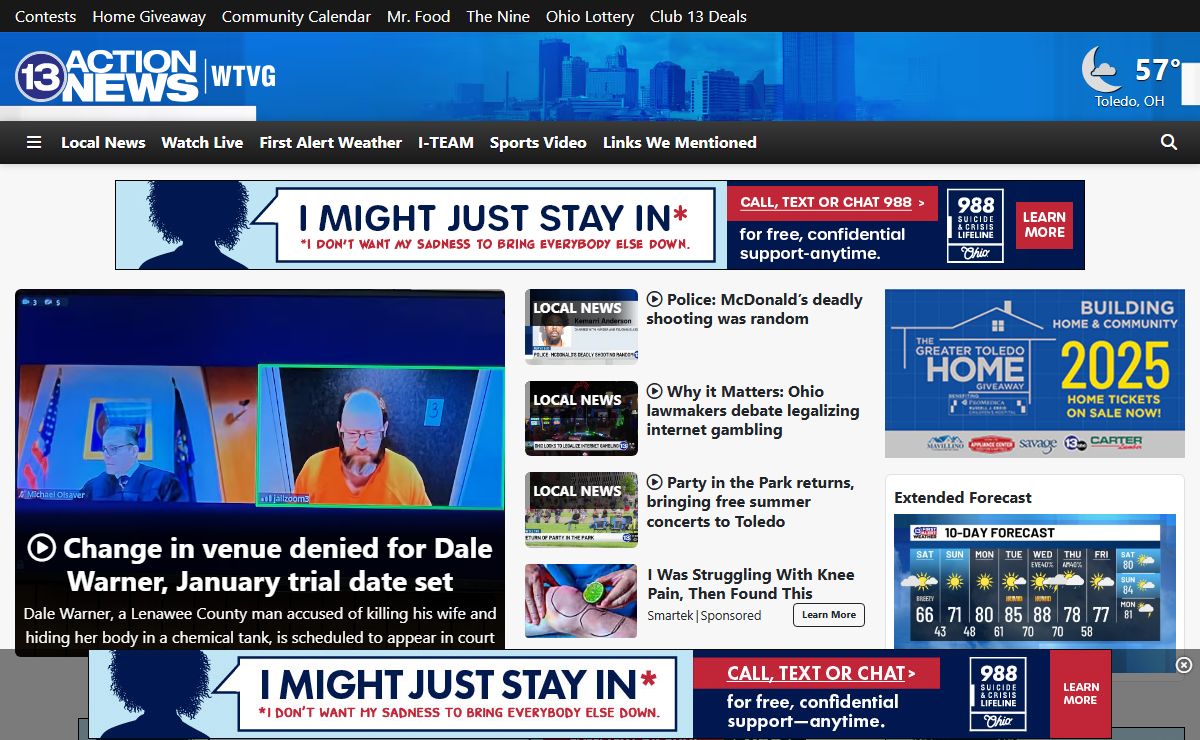The width and height of the screenshot is (1200, 740).
Task: Click Learn More on Smartek sponsored ad
Action: (829, 615)
